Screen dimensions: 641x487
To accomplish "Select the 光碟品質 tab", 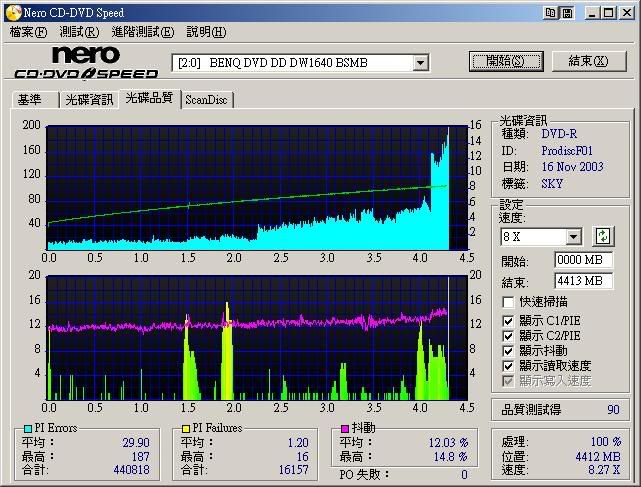I will 150,98.
